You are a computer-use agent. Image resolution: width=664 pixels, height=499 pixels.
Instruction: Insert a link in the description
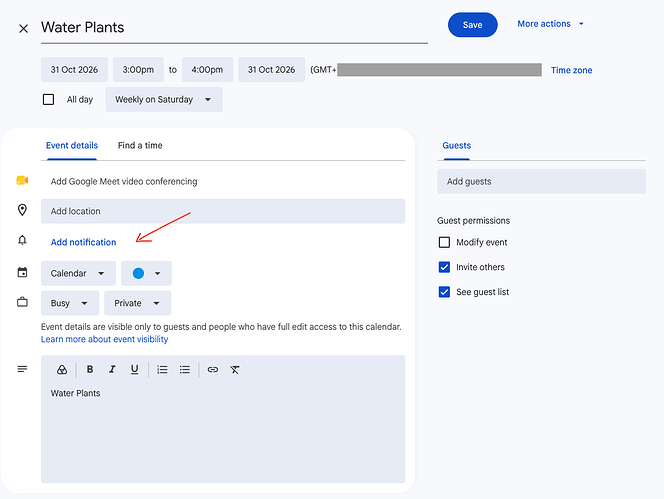[x=213, y=370]
